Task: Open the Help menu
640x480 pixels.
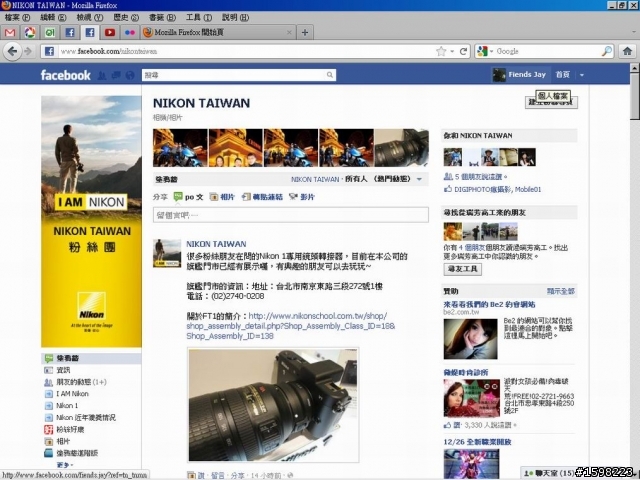Action: tap(236, 18)
